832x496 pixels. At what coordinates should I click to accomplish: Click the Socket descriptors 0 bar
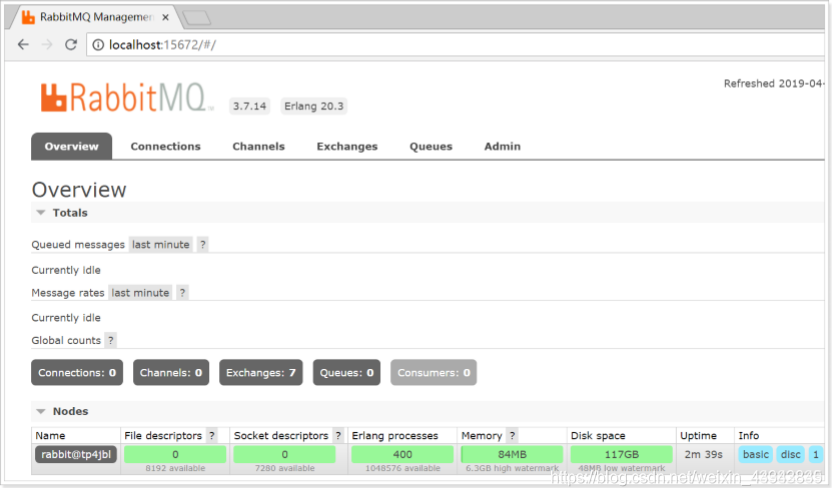pyautogui.click(x=284, y=454)
